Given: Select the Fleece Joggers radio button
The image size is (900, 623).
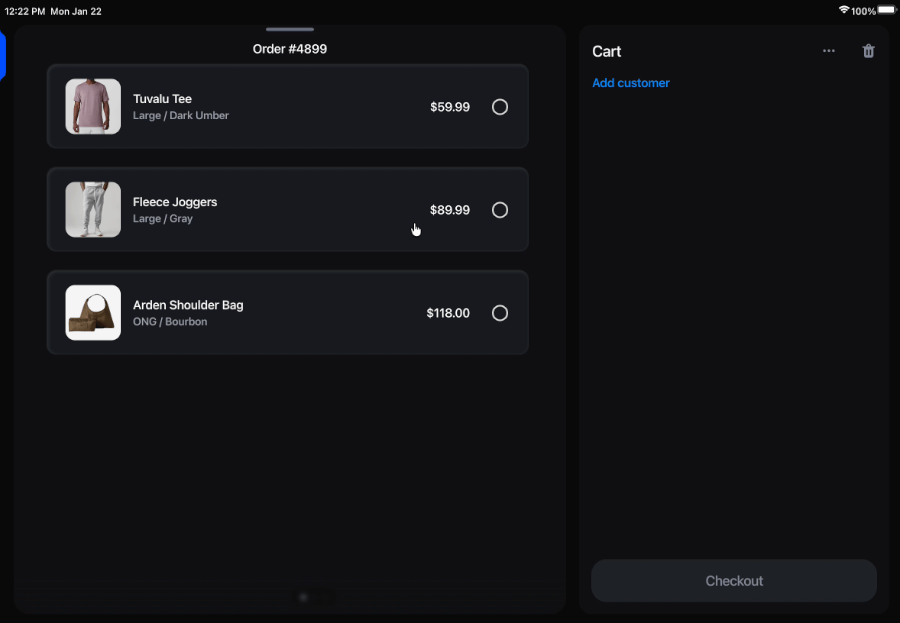Looking at the screenshot, I should (499, 210).
